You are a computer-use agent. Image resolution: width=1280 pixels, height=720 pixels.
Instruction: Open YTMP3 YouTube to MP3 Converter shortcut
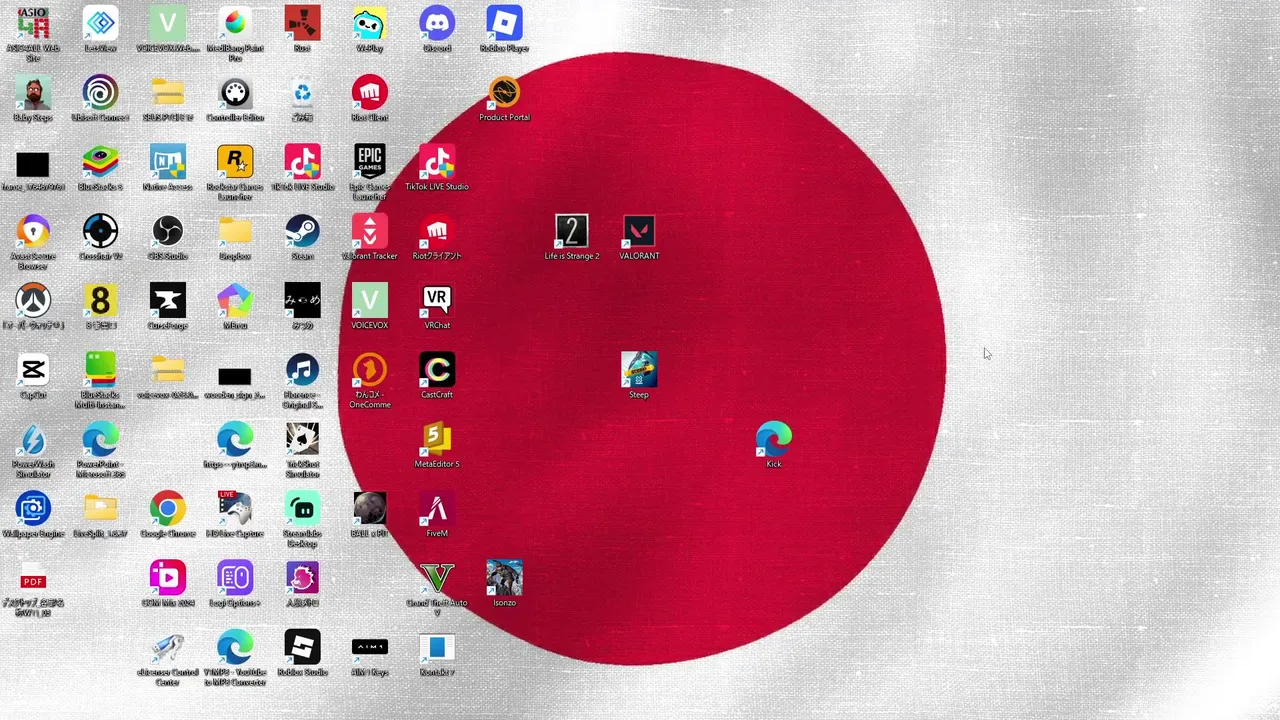[x=235, y=647]
